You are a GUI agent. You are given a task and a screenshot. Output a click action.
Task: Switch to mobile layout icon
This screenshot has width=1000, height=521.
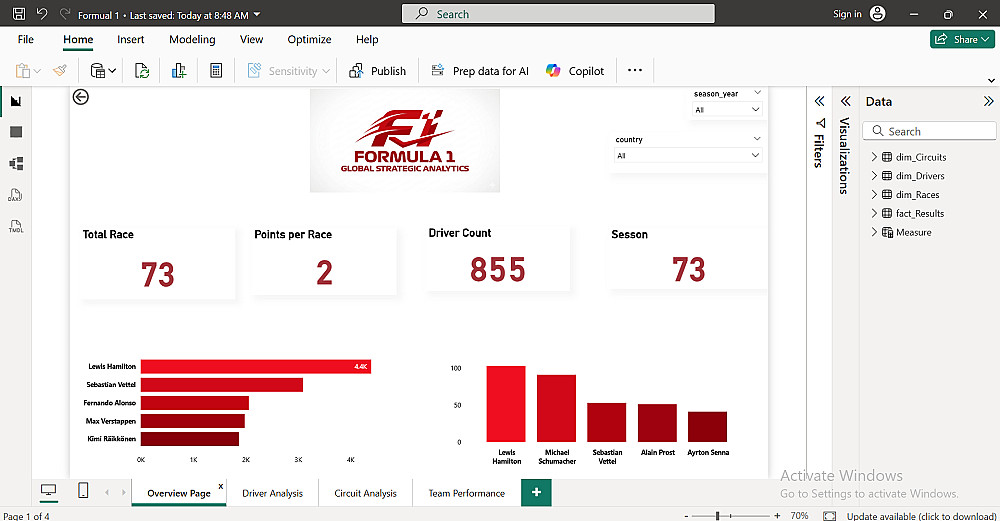pos(83,490)
